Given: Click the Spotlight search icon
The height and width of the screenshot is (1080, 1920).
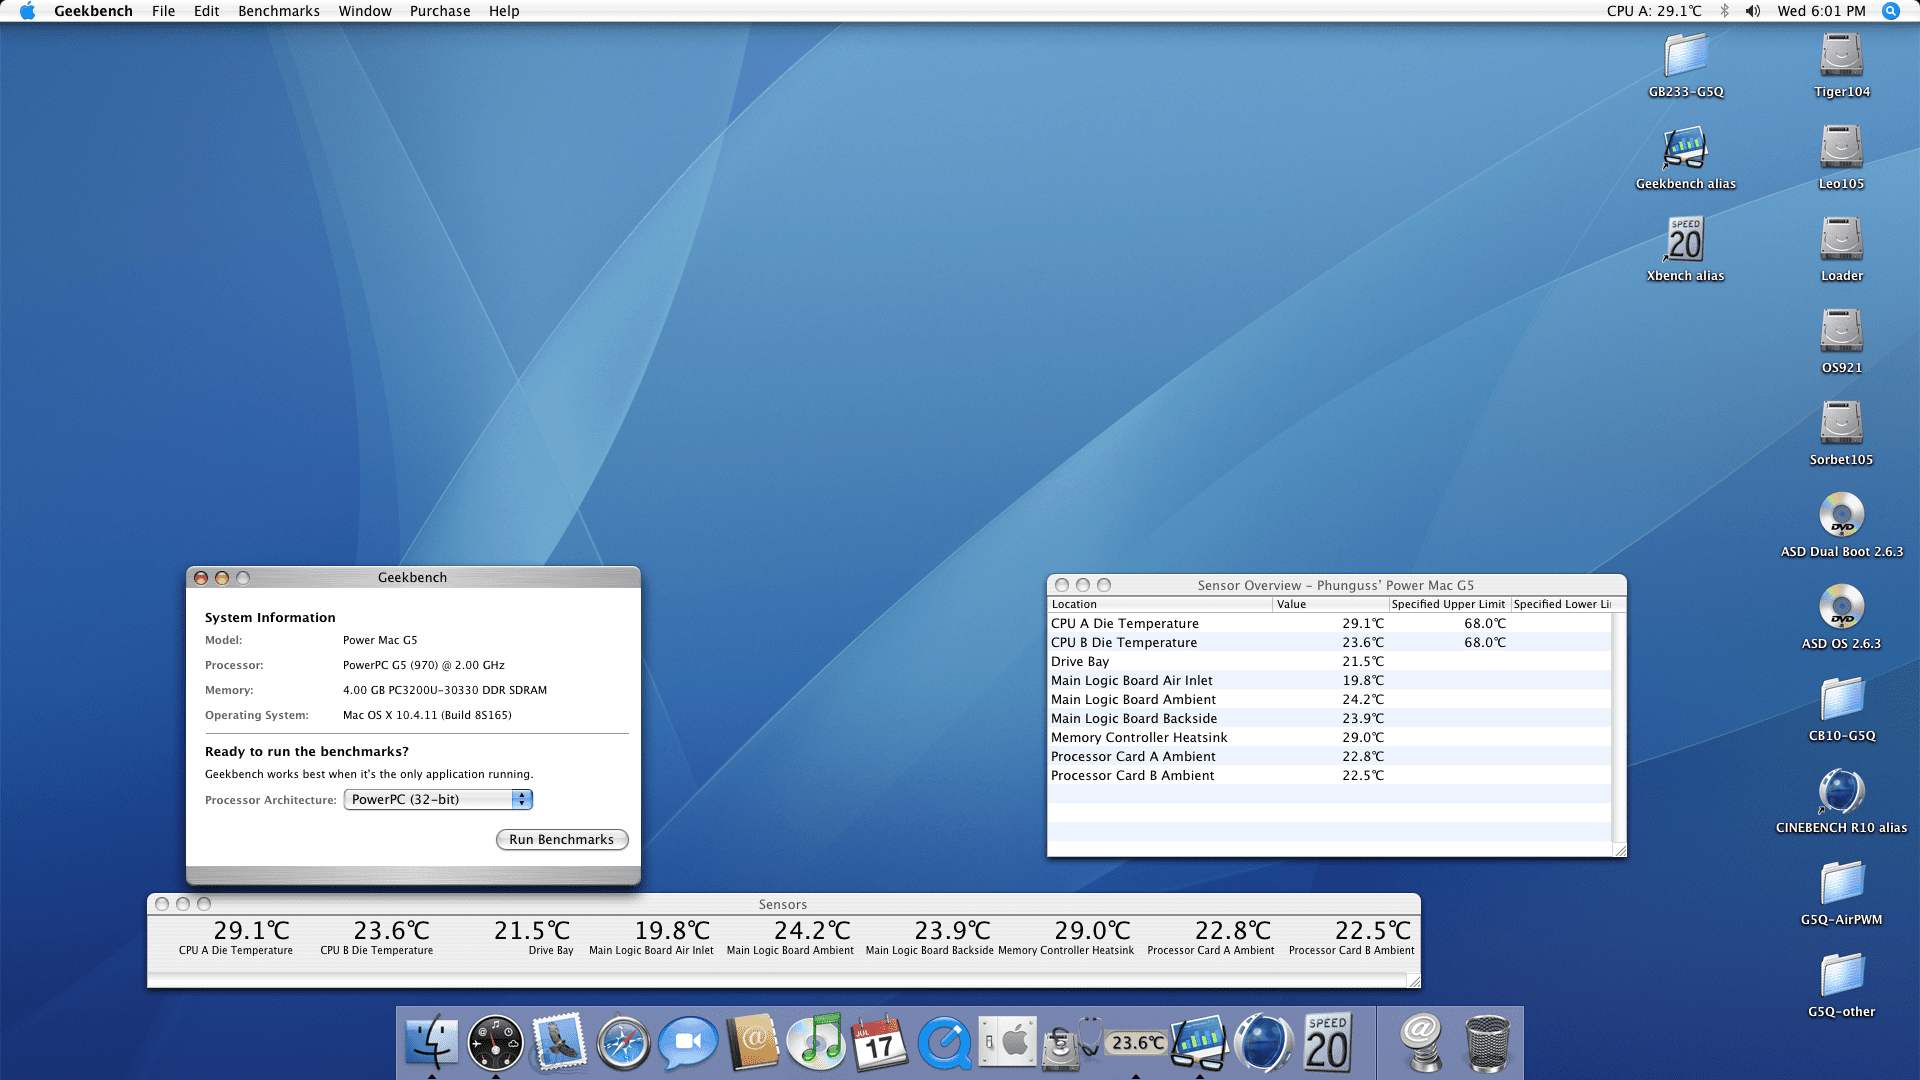Looking at the screenshot, I should pyautogui.click(x=1890, y=11).
